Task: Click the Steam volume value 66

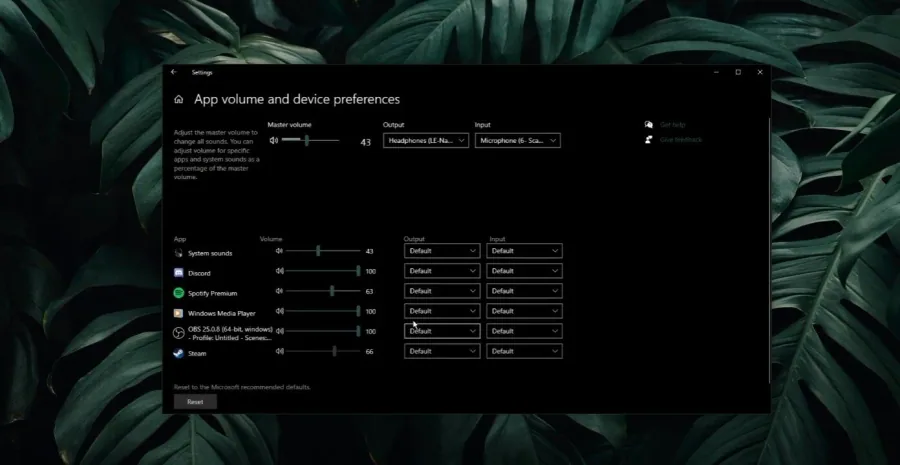Action: point(369,351)
